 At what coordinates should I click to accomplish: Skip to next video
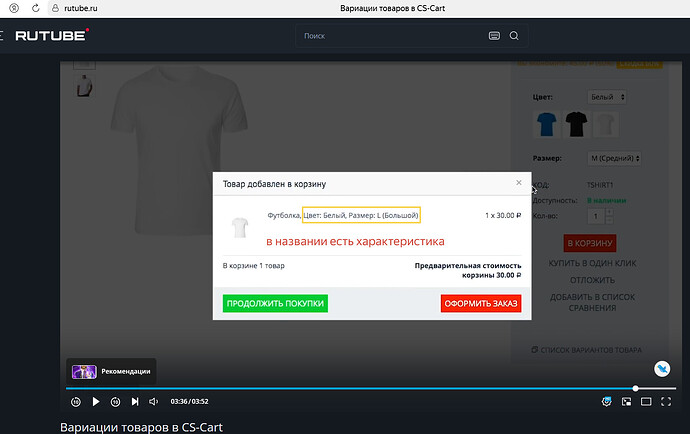[134, 402]
